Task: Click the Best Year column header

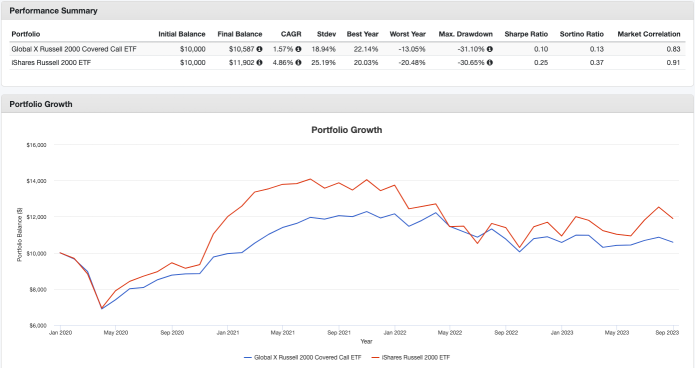Action: [x=363, y=34]
